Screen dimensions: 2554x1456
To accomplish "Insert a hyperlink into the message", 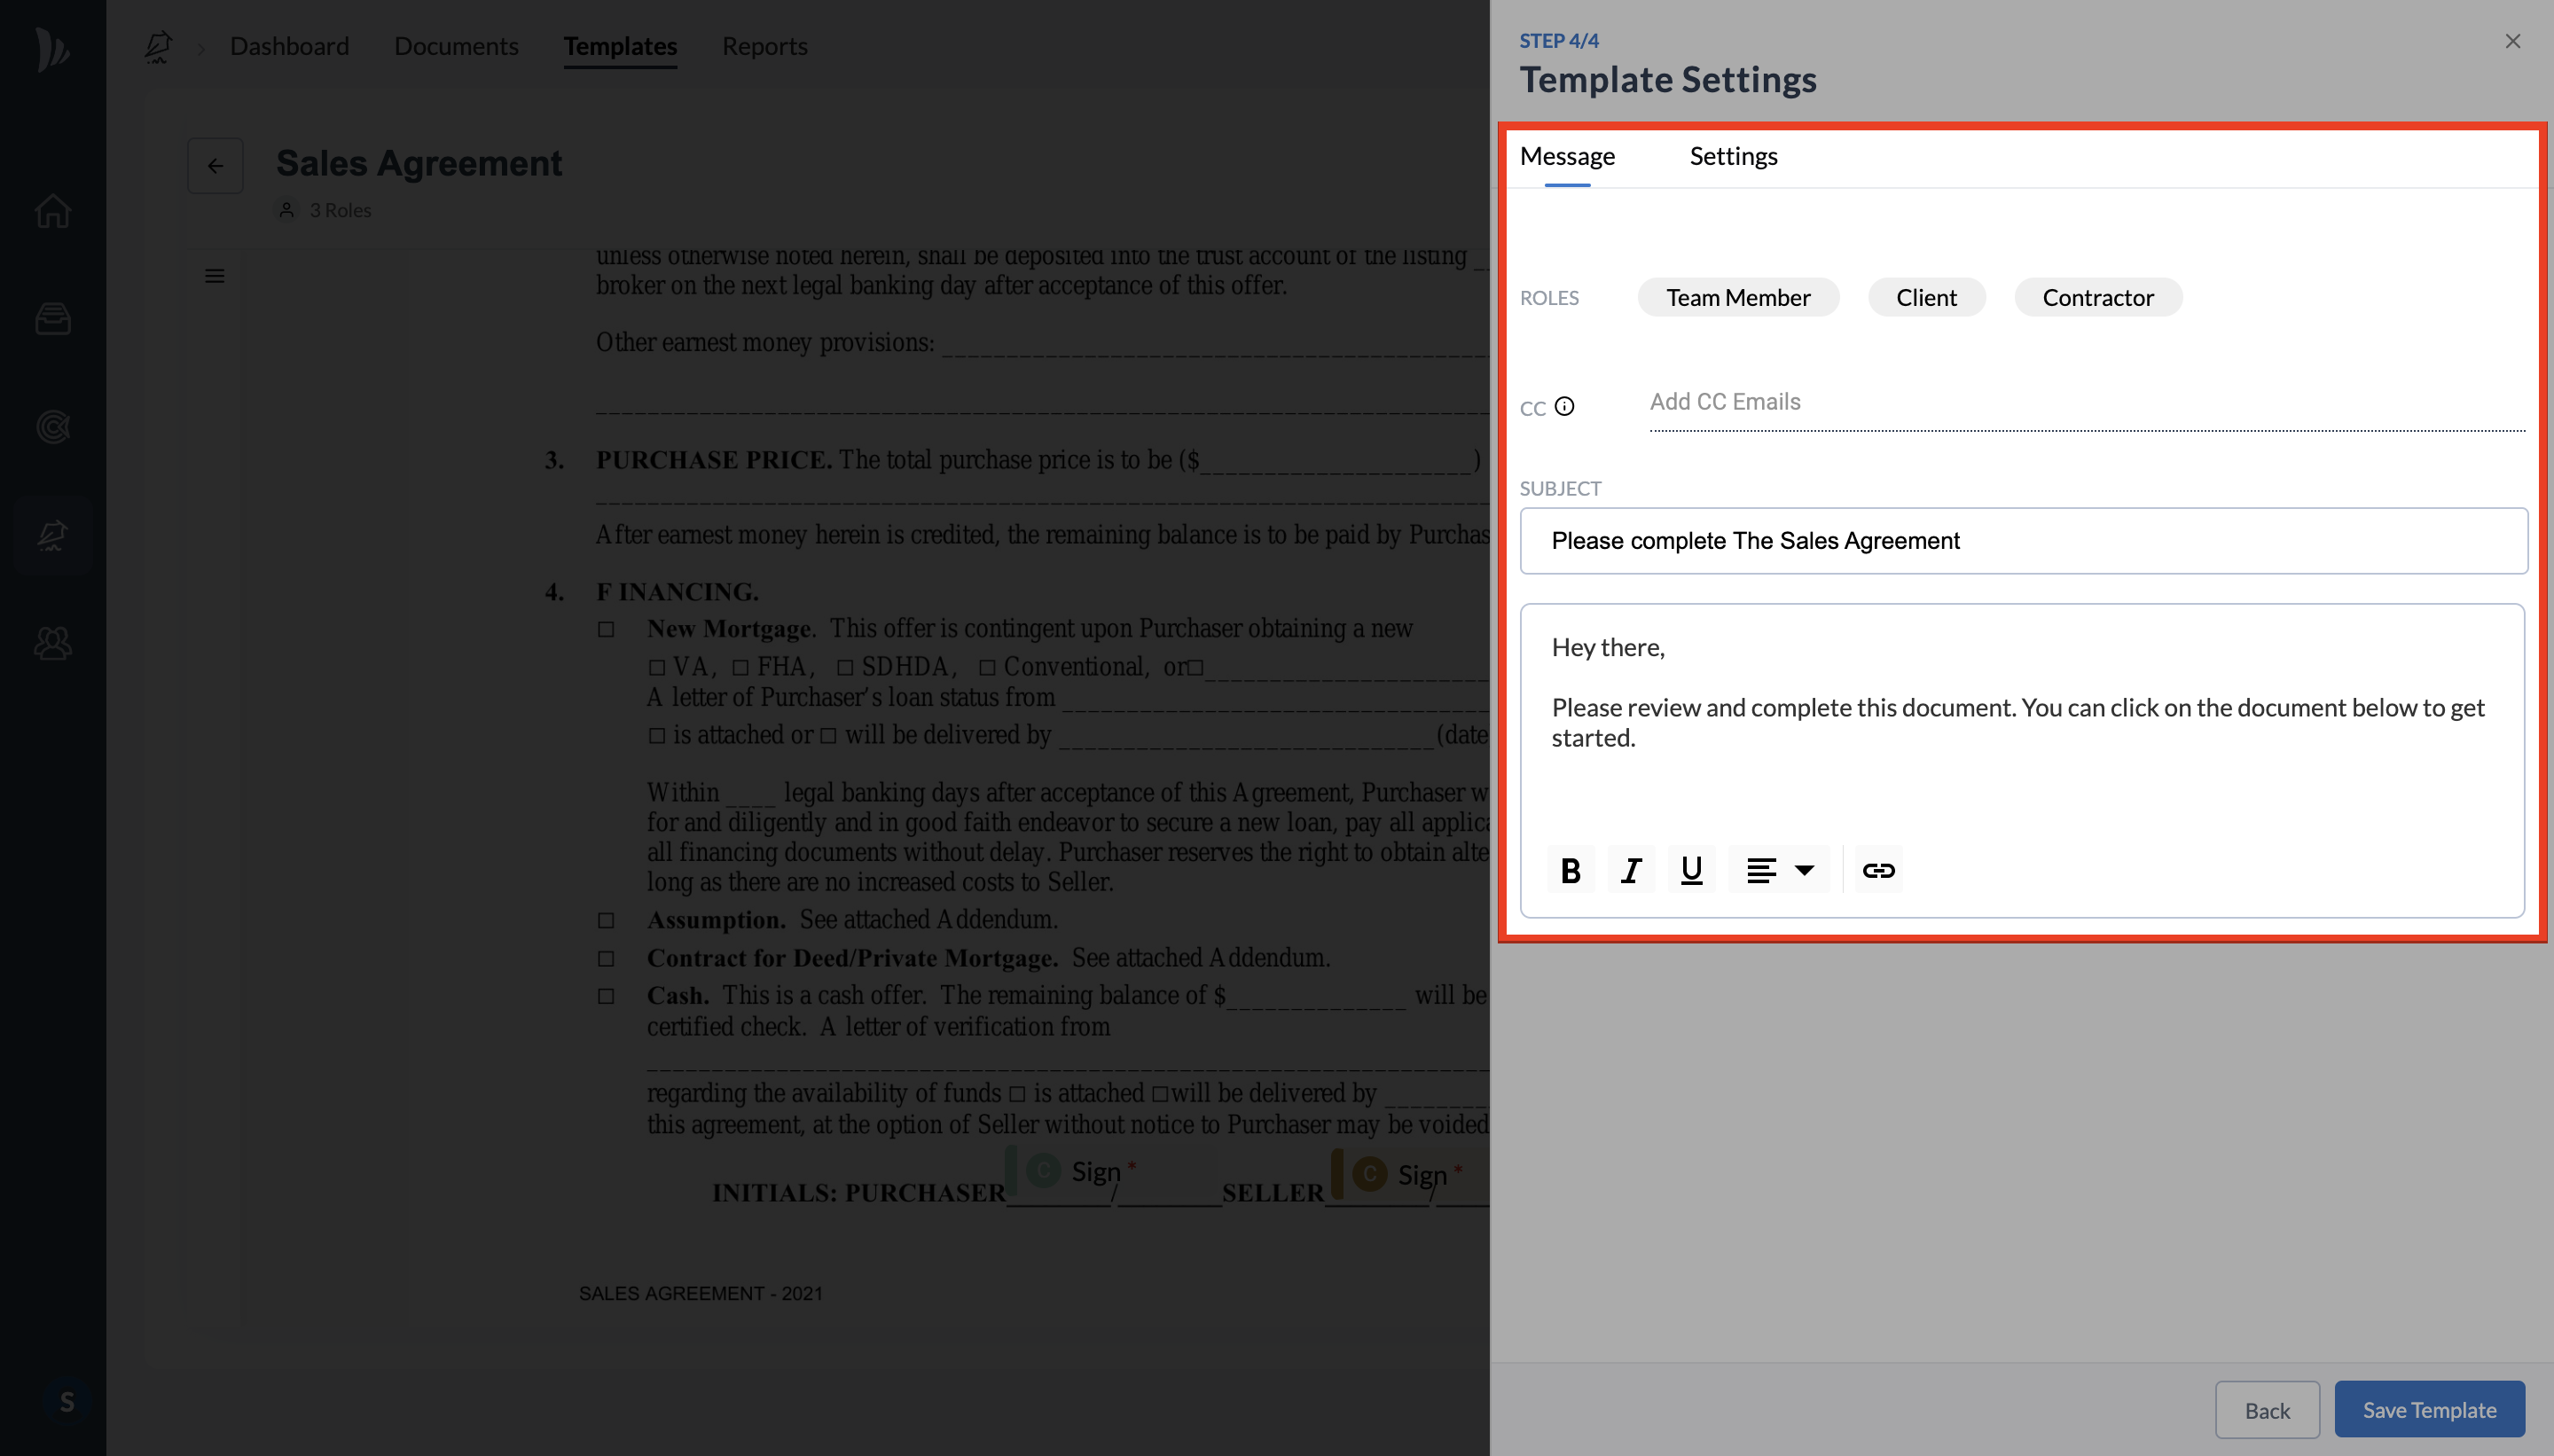I will [1878, 870].
